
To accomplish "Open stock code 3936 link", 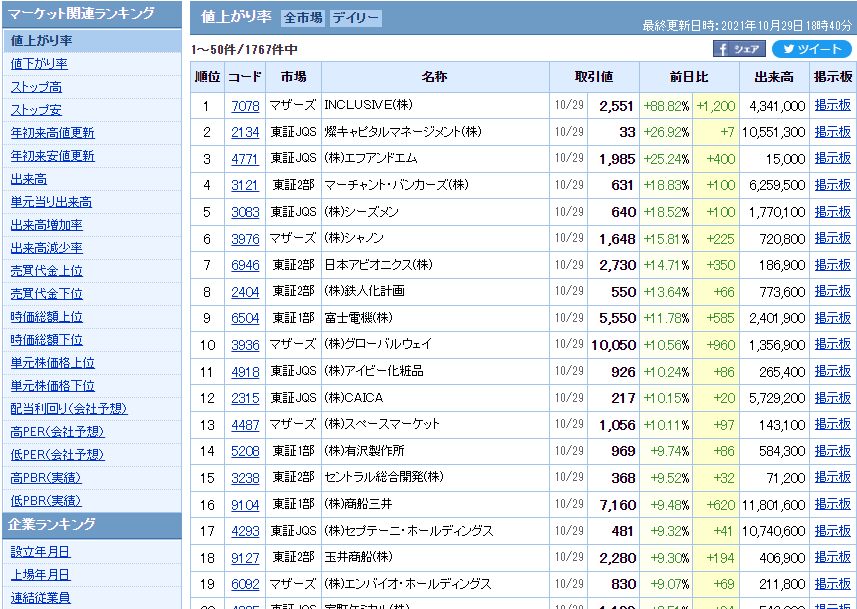I will pyautogui.click(x=245, y=345).
